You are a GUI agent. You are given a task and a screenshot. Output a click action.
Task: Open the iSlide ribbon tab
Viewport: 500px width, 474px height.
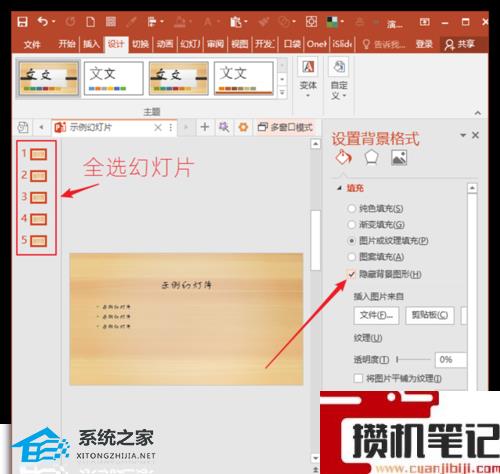coord(342,44)
